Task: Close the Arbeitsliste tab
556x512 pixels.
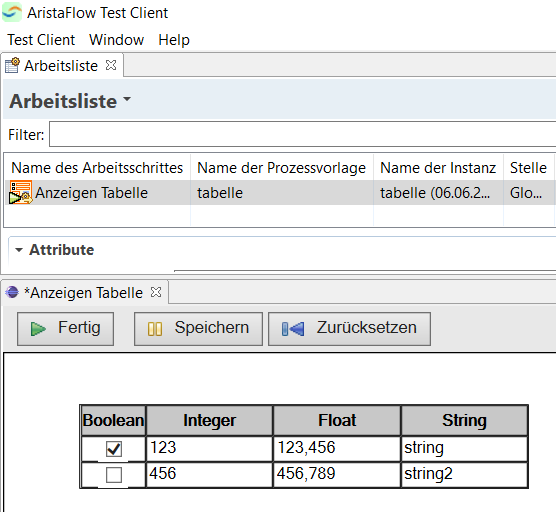Action: point(111,65)
